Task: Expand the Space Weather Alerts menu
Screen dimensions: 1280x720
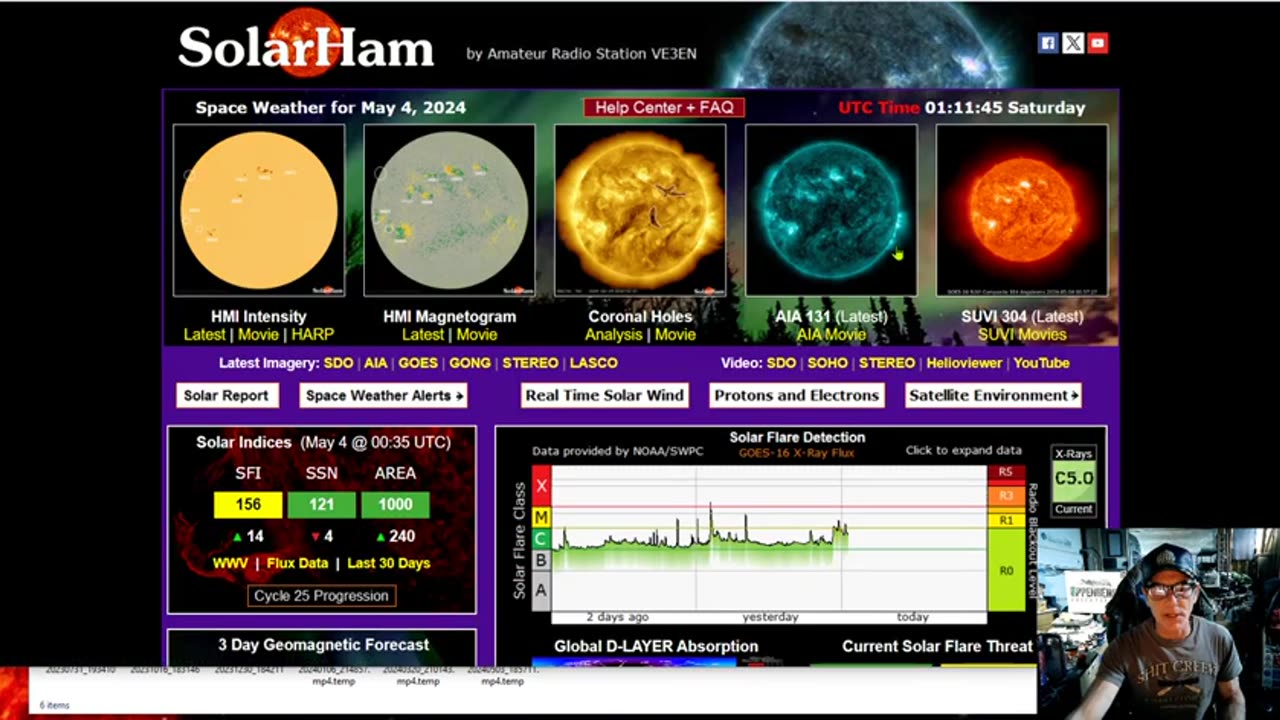Action: point(384,395)
